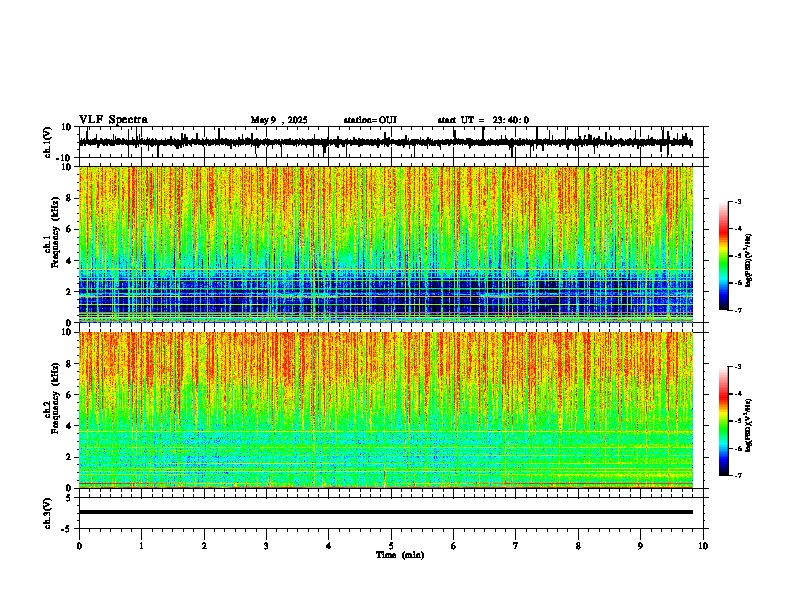Click the -7 label on ch.2 color bar
792x612 pixels.
coord(737,475)
